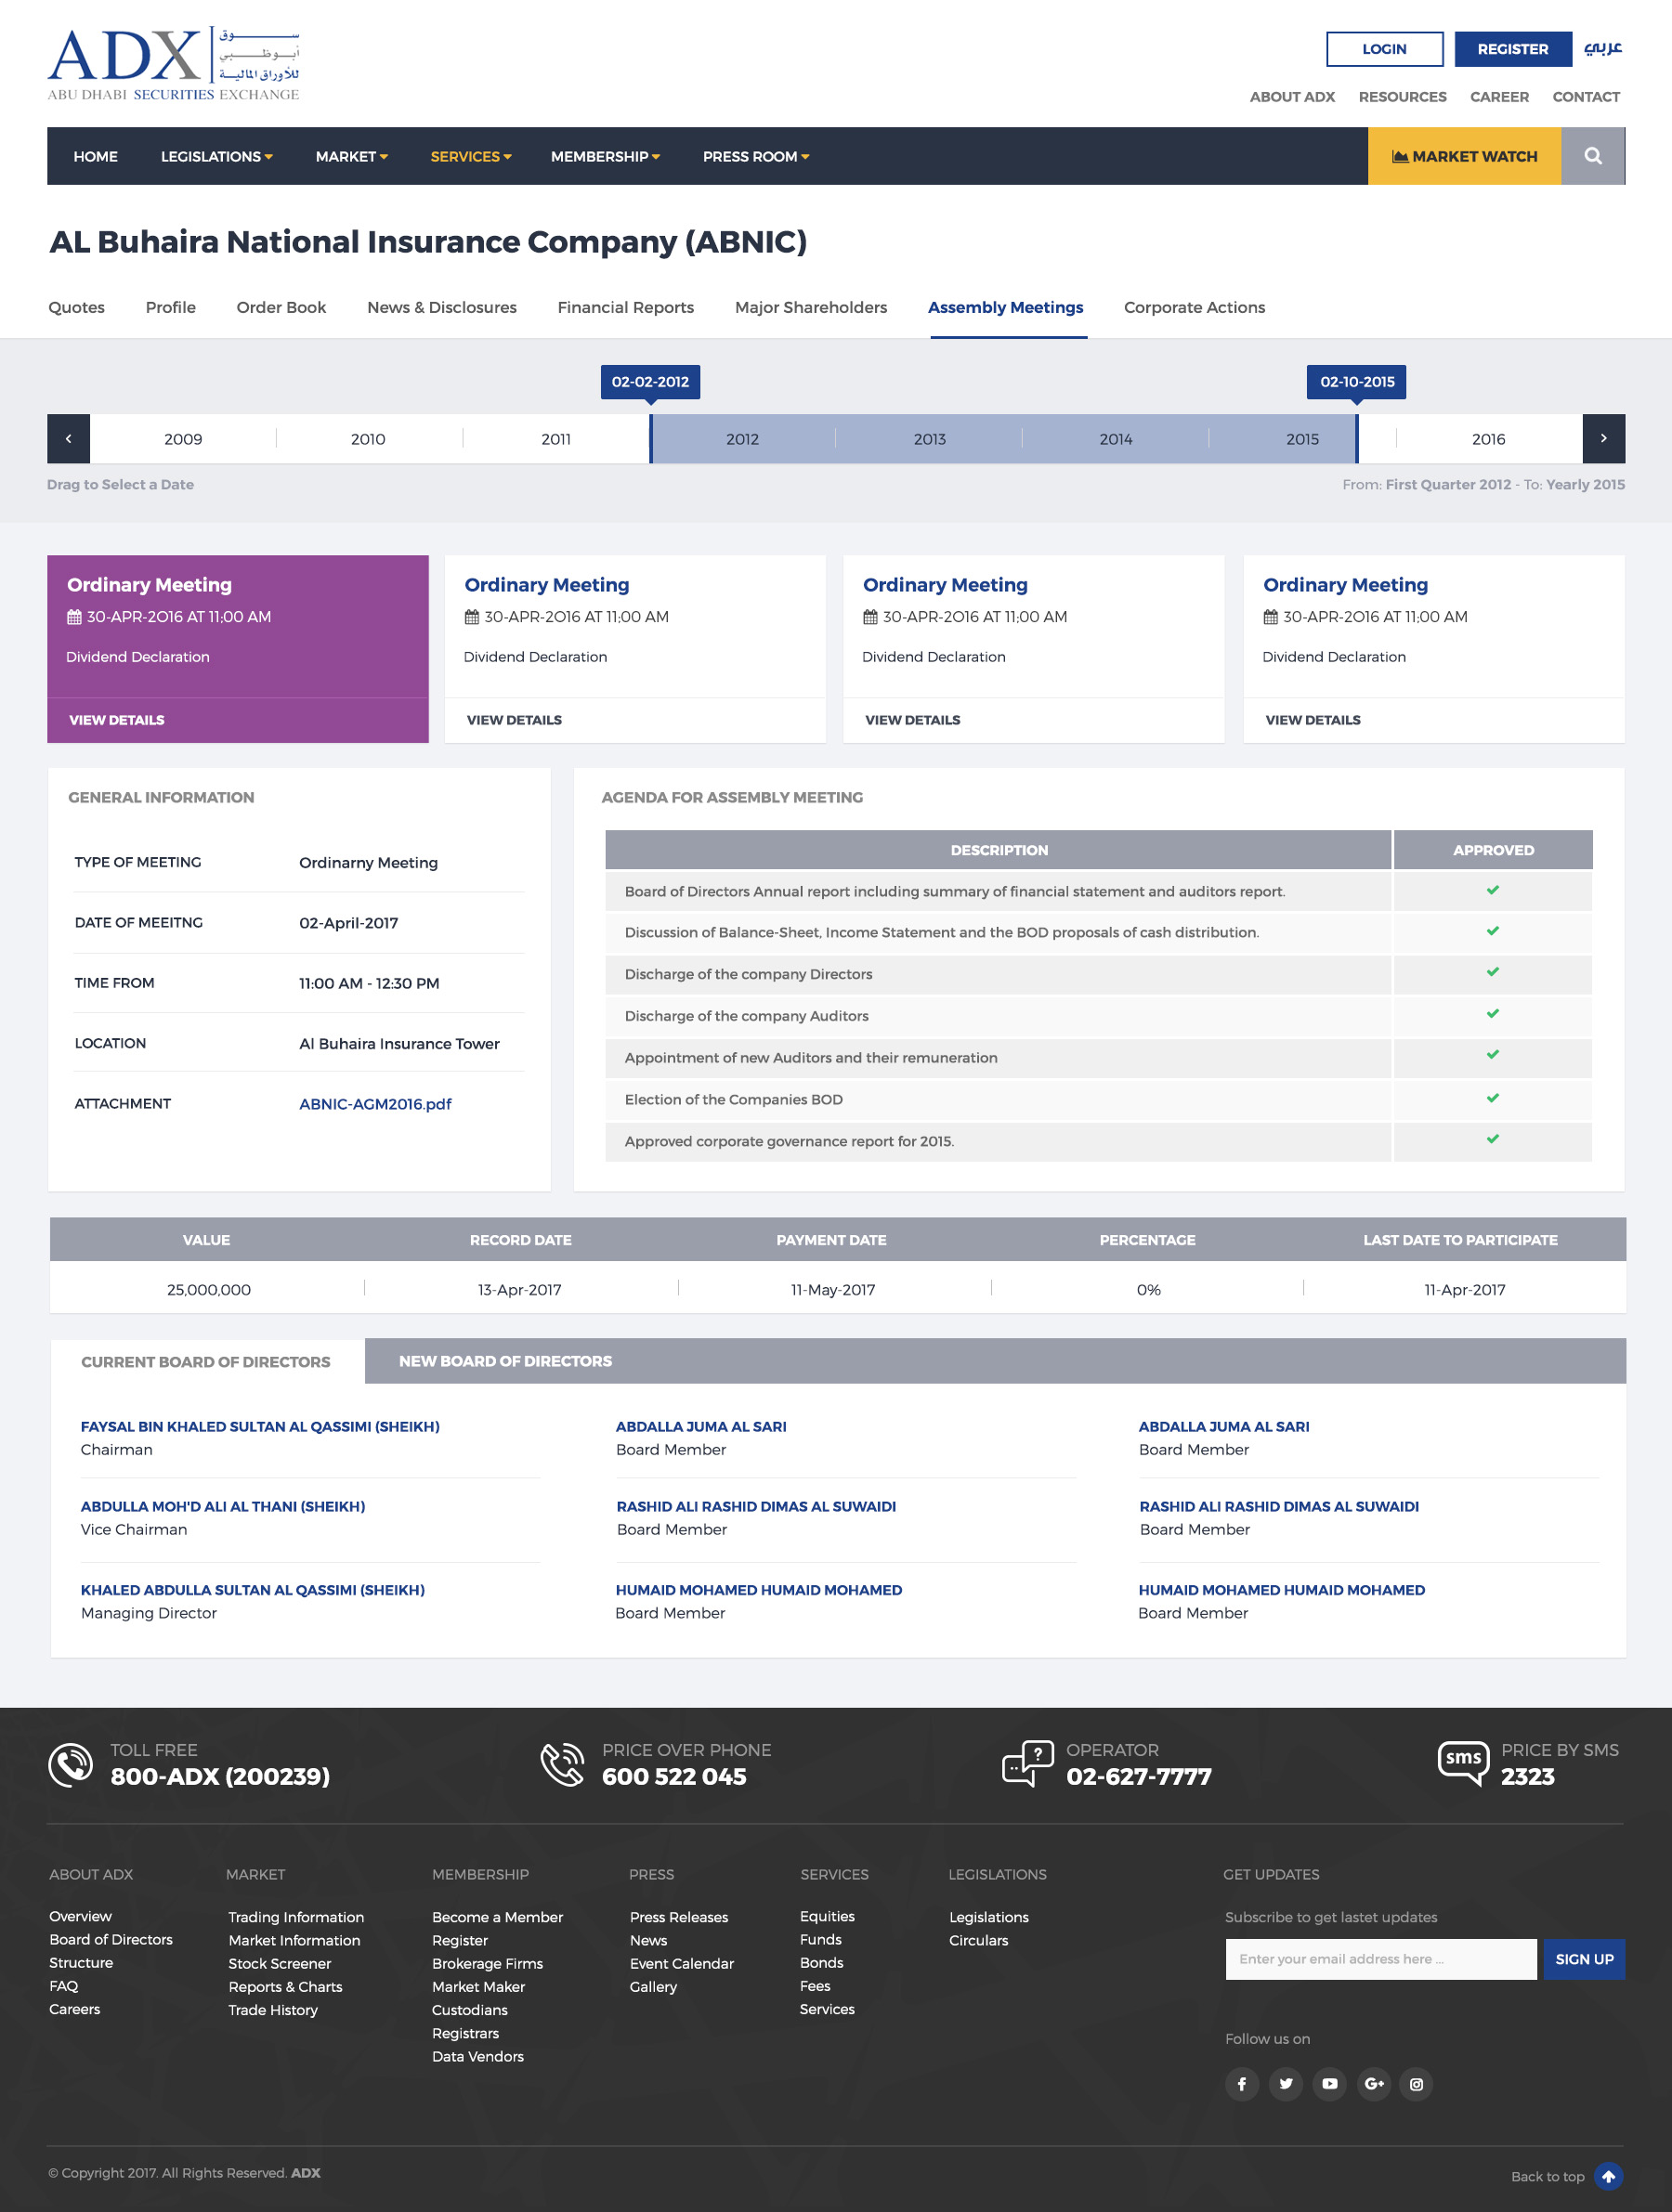Open the Facebook social icon in footer

(1241, 2084)
